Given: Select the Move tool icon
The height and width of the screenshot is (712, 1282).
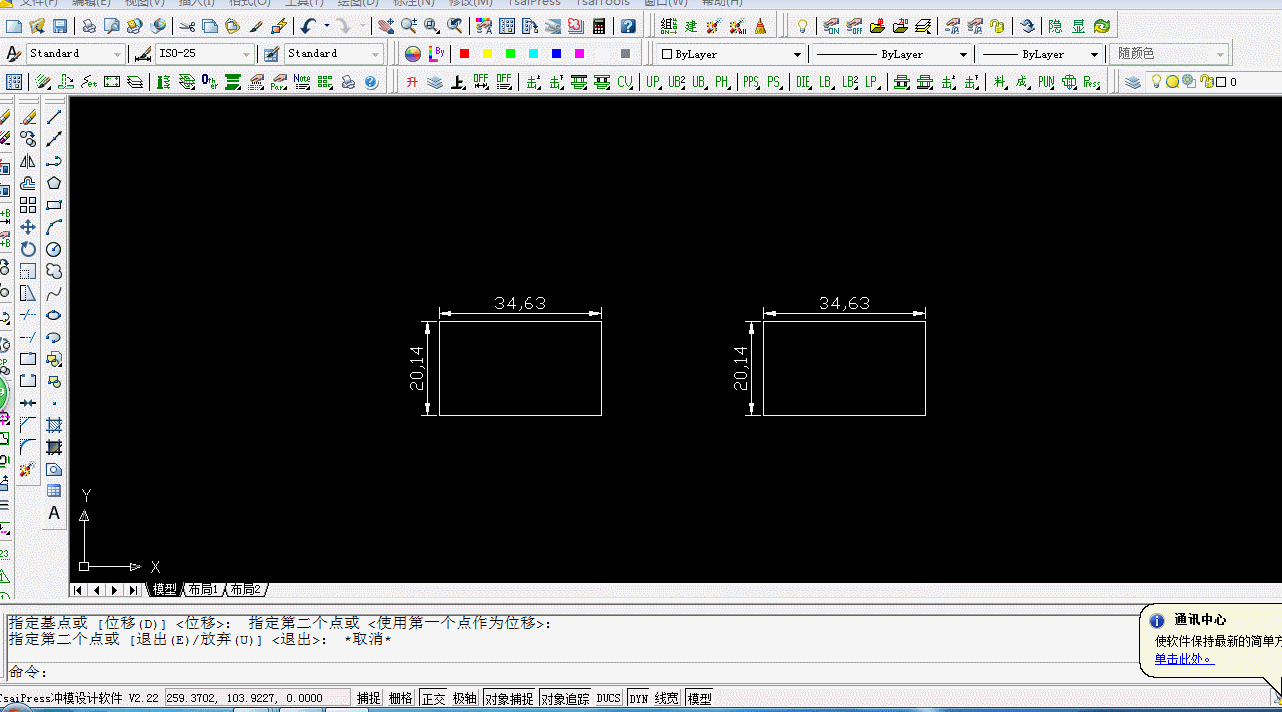Looking at the screenshot, I should click(28, 227).
